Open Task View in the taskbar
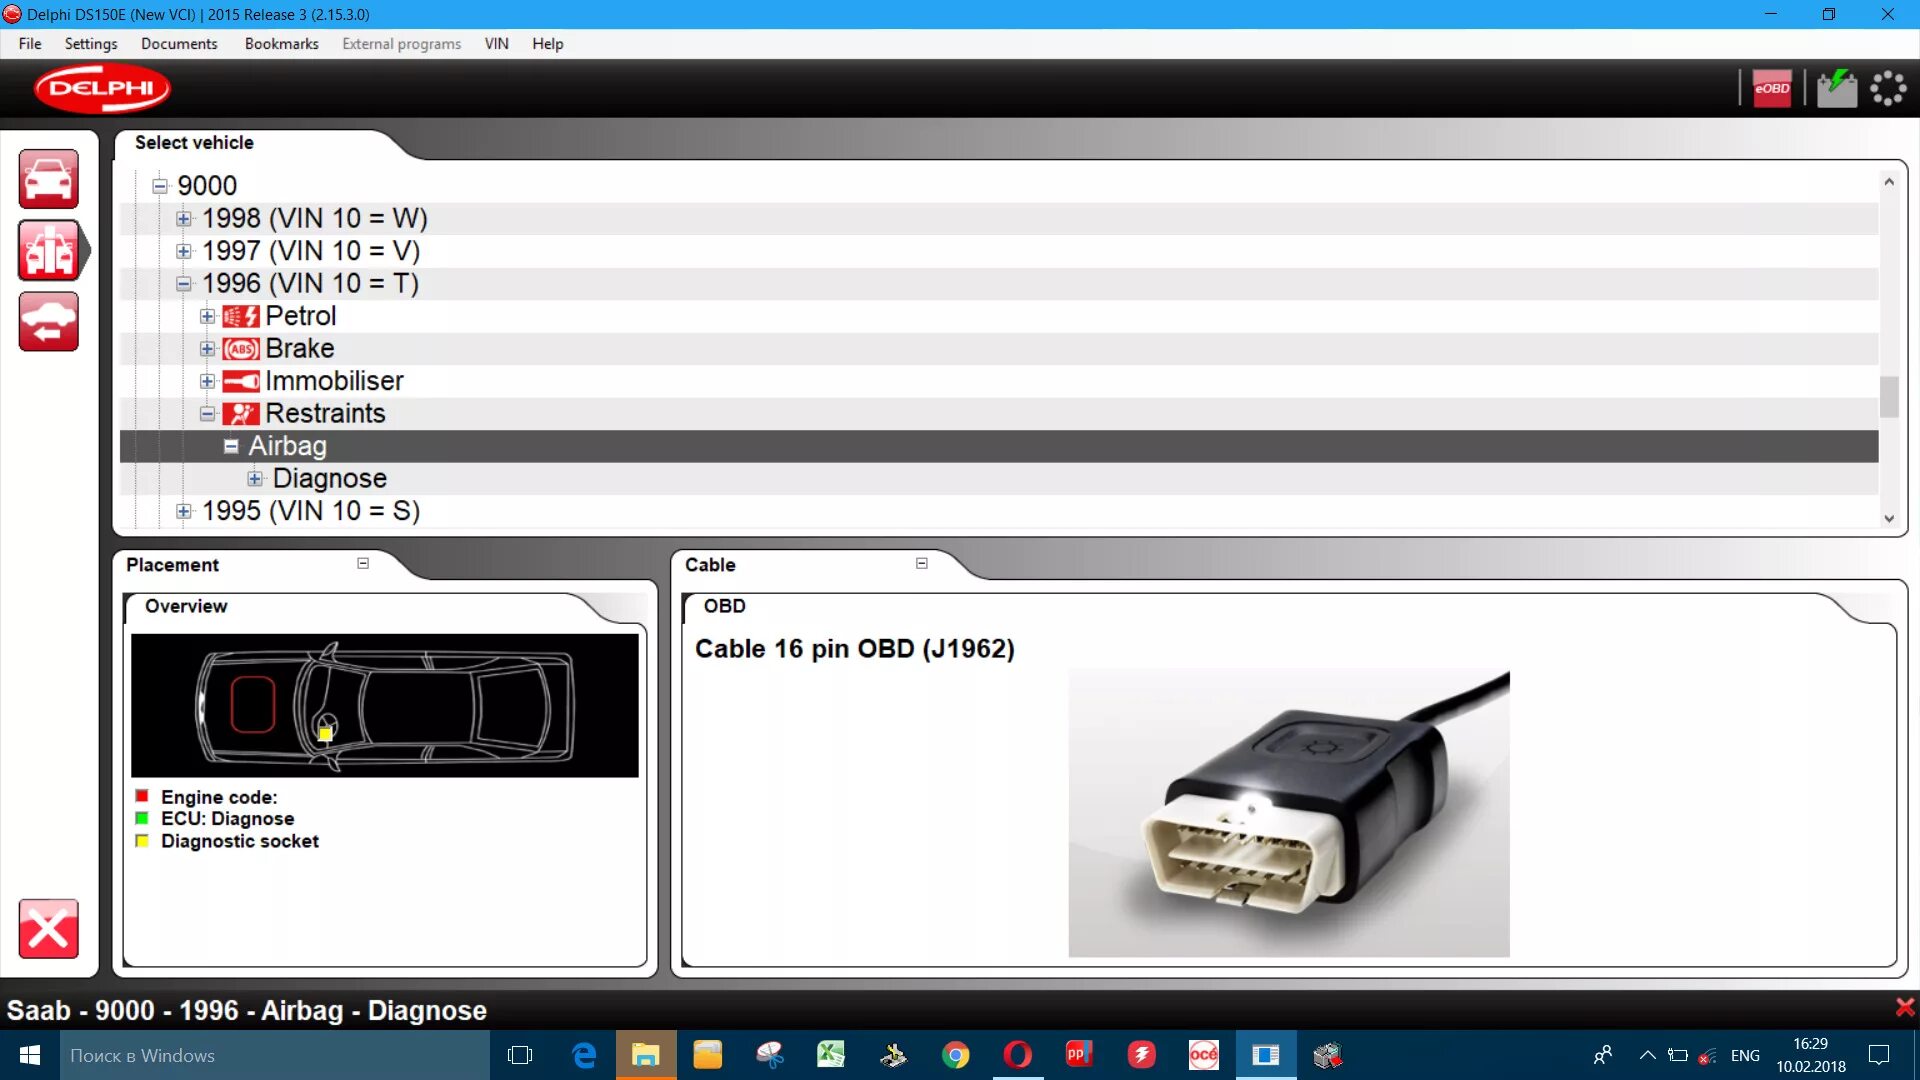Image resolution: width=1920 pixels, height=1080 pixels. click(x=520, y=1055)
